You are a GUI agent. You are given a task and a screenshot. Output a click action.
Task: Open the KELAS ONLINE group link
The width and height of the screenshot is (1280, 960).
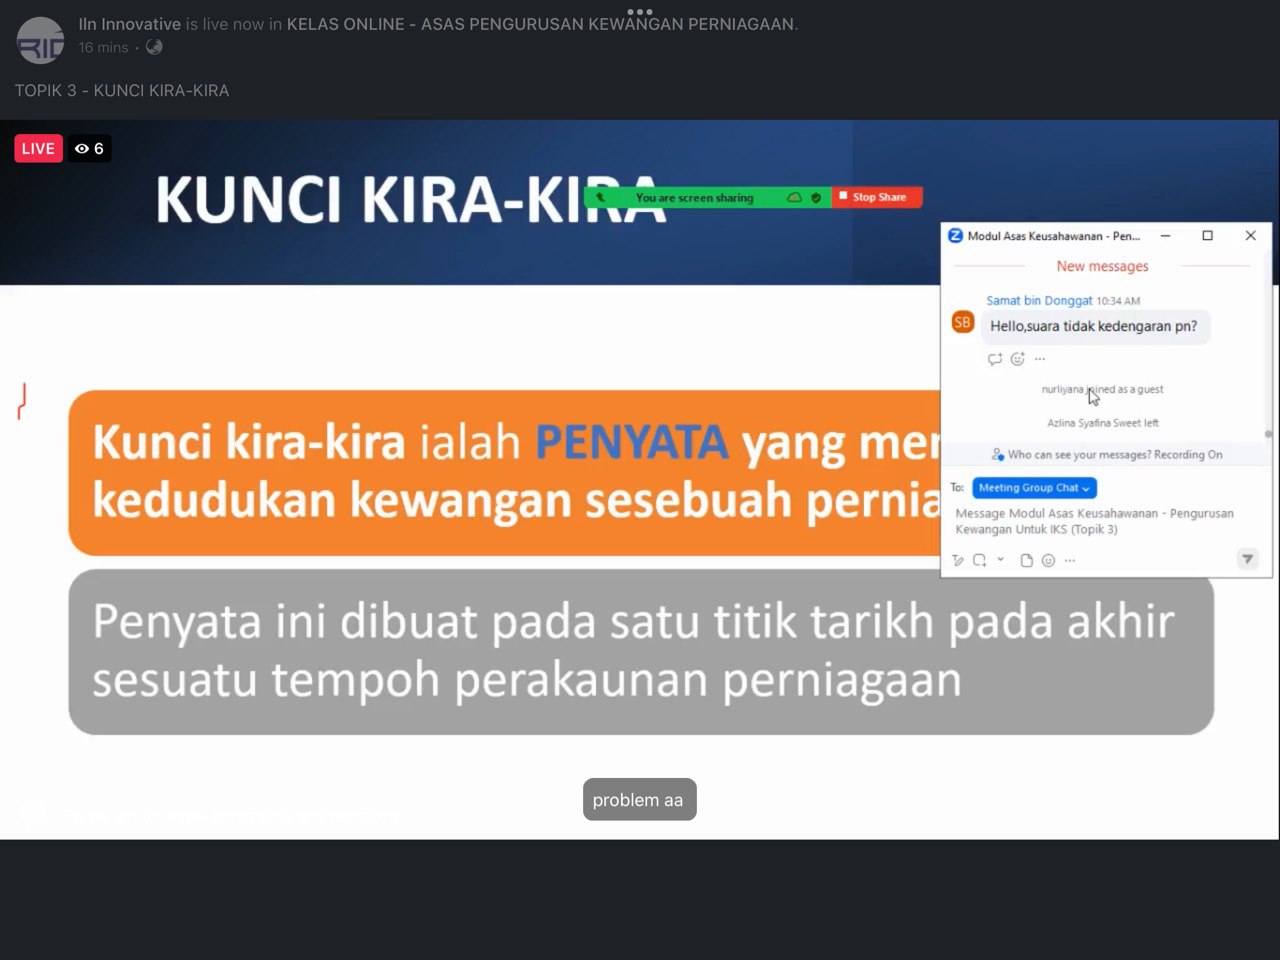[540, 24]
